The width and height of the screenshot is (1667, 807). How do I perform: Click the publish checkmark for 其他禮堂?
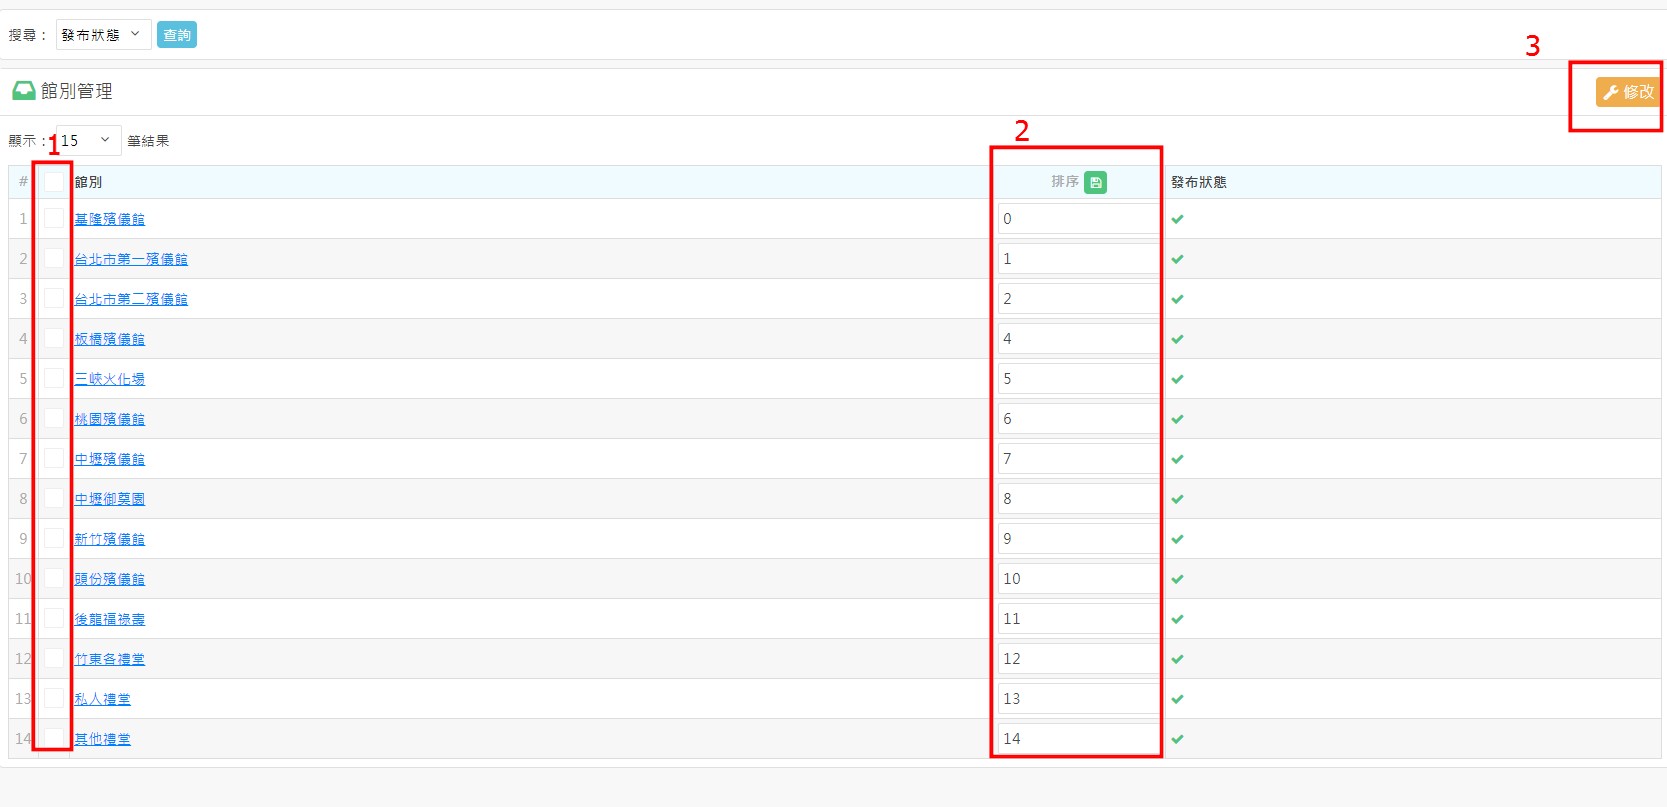click(1177, 739)
